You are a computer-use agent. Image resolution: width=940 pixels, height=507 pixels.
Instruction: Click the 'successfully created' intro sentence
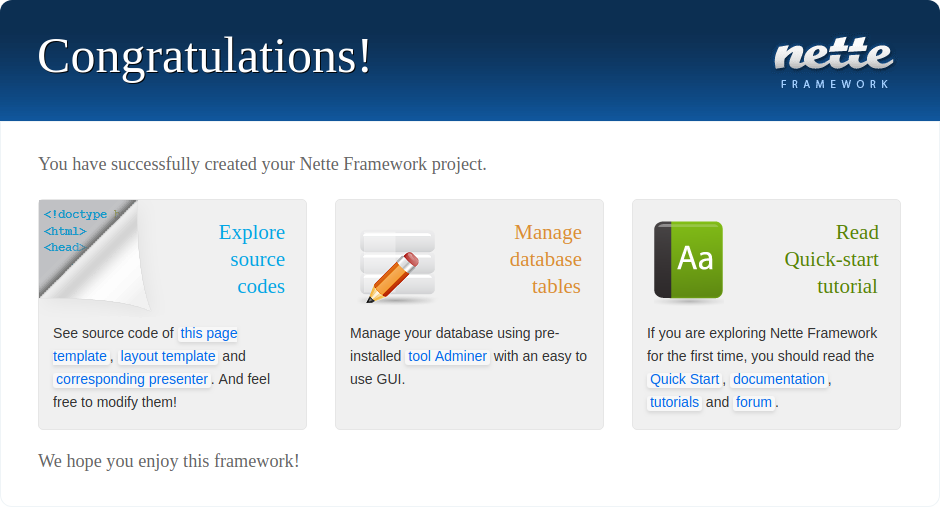[262, 164]
